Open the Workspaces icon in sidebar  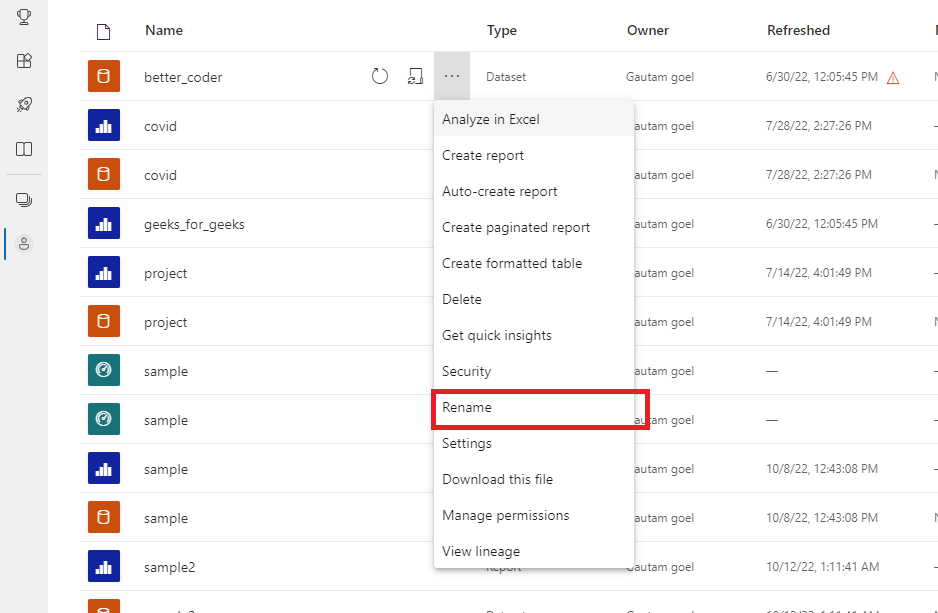(24, 200)
